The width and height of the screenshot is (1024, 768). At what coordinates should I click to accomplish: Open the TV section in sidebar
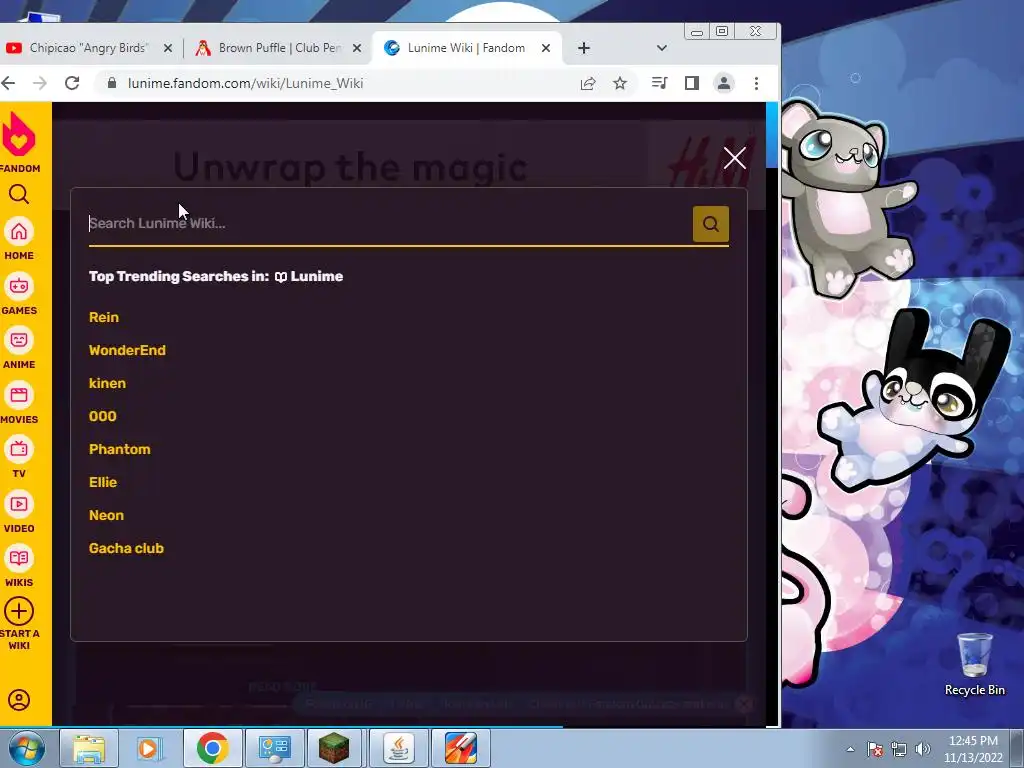(x=19, y=457)
